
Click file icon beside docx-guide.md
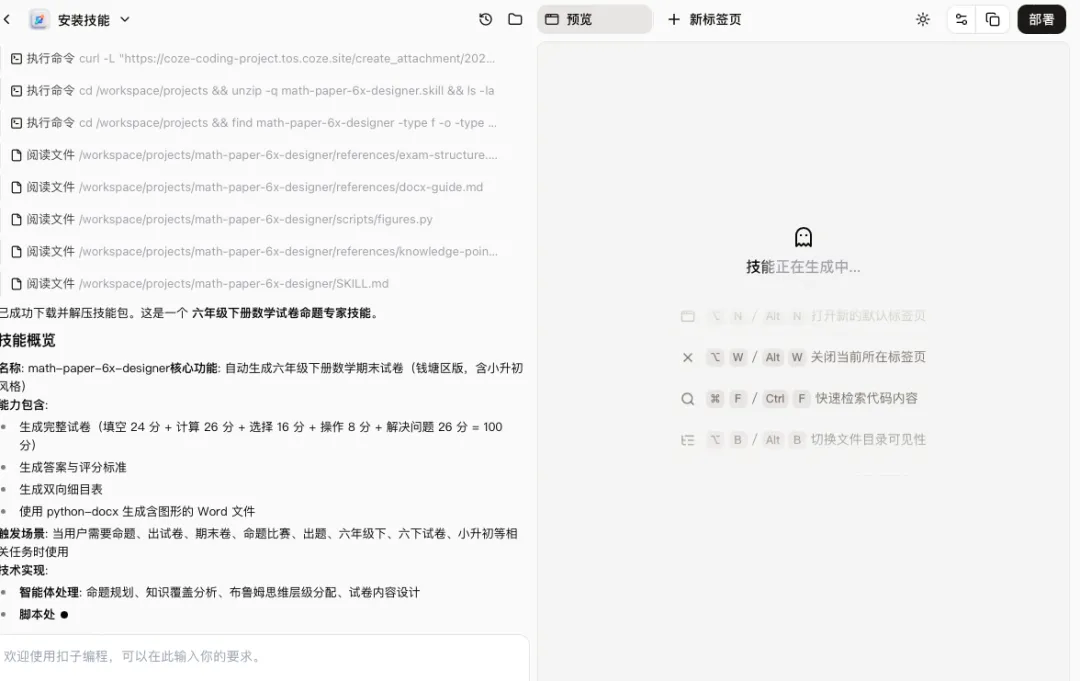[x=17, y=187]
